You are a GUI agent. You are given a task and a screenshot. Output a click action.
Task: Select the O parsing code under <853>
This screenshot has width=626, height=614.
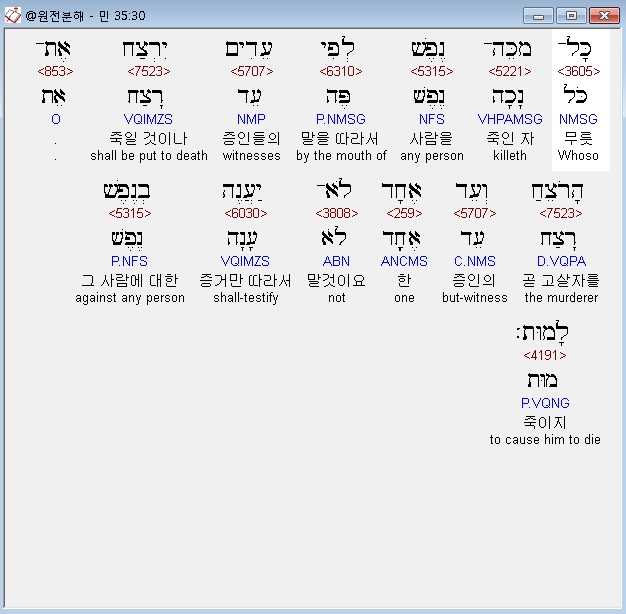[x=55, y=119]
